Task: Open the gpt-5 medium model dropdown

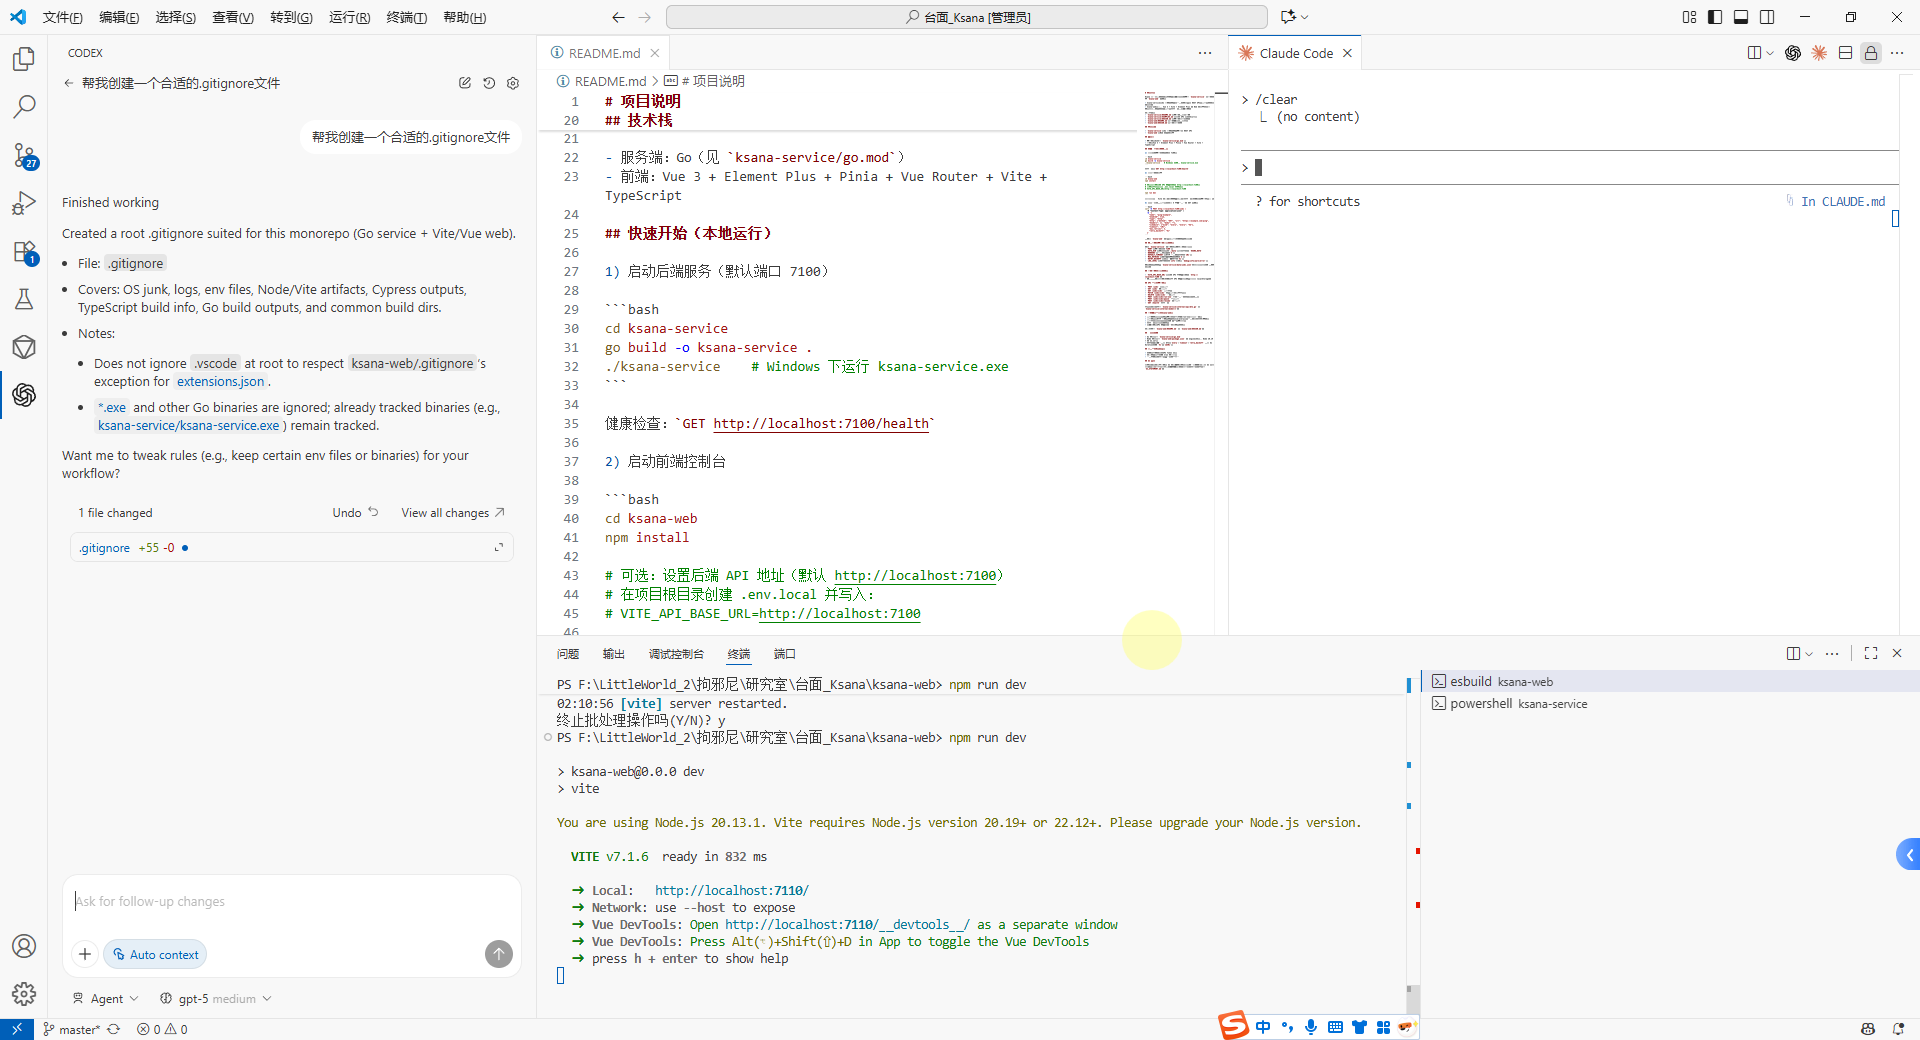Action: 216,998
